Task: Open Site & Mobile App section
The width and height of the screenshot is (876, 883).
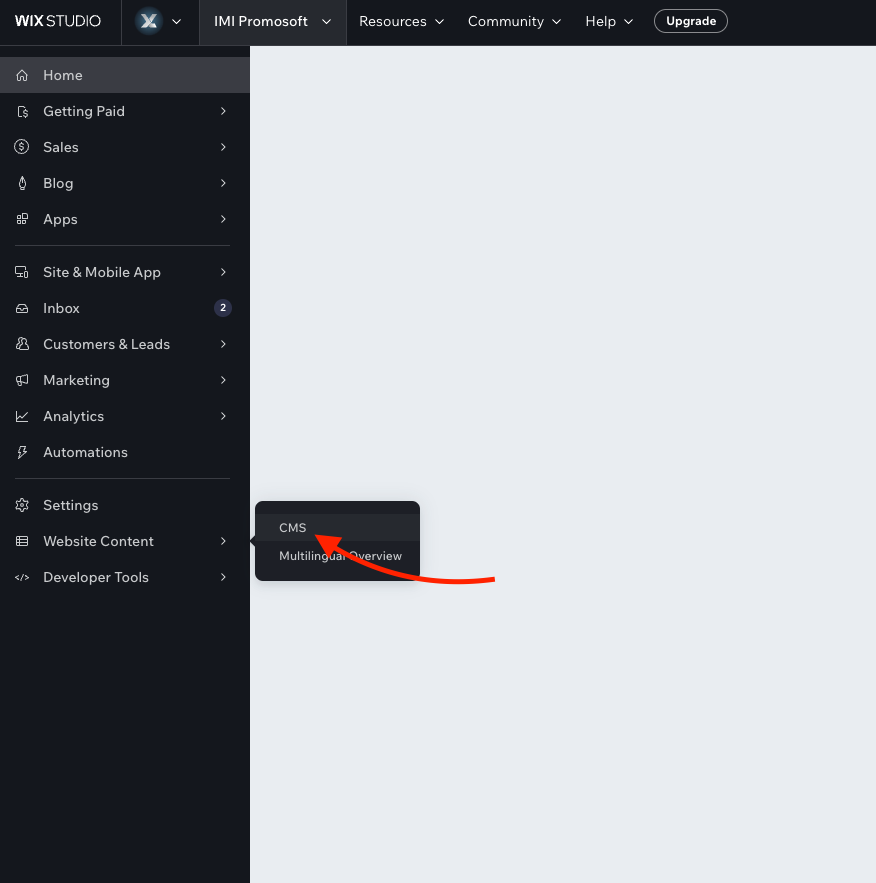Action: tap(125, 272)
